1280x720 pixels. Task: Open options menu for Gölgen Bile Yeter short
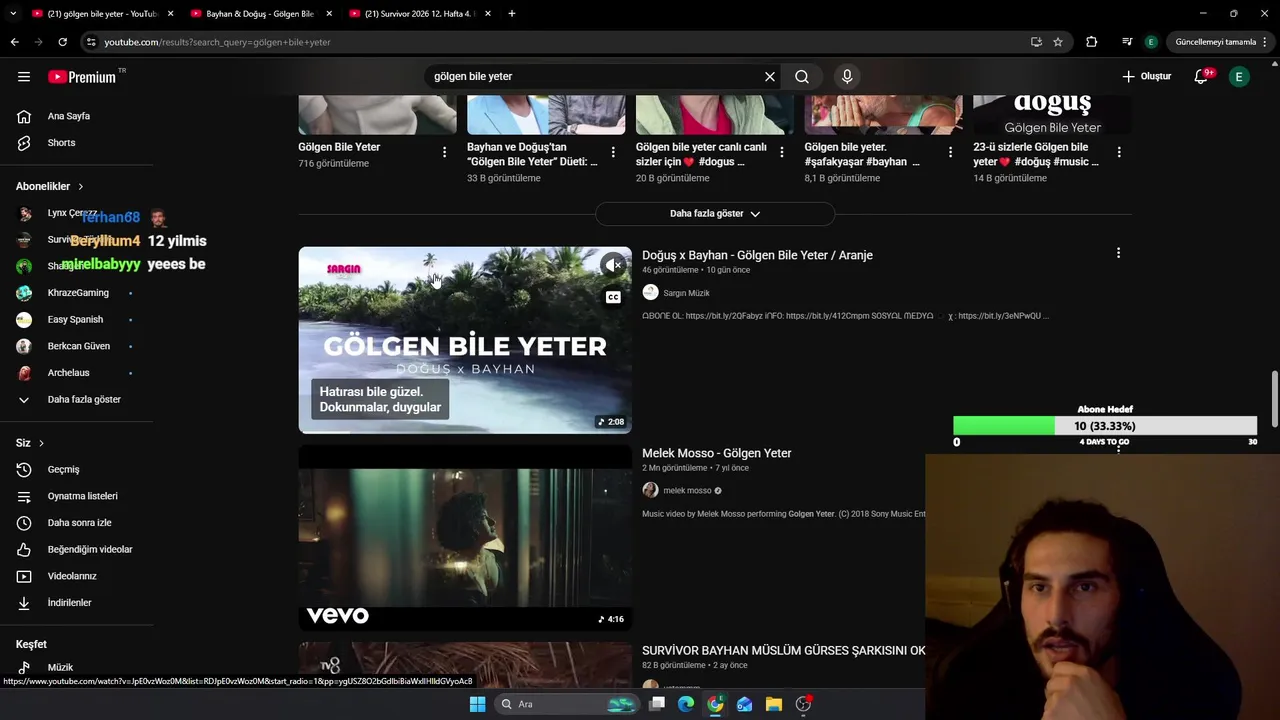444,152
